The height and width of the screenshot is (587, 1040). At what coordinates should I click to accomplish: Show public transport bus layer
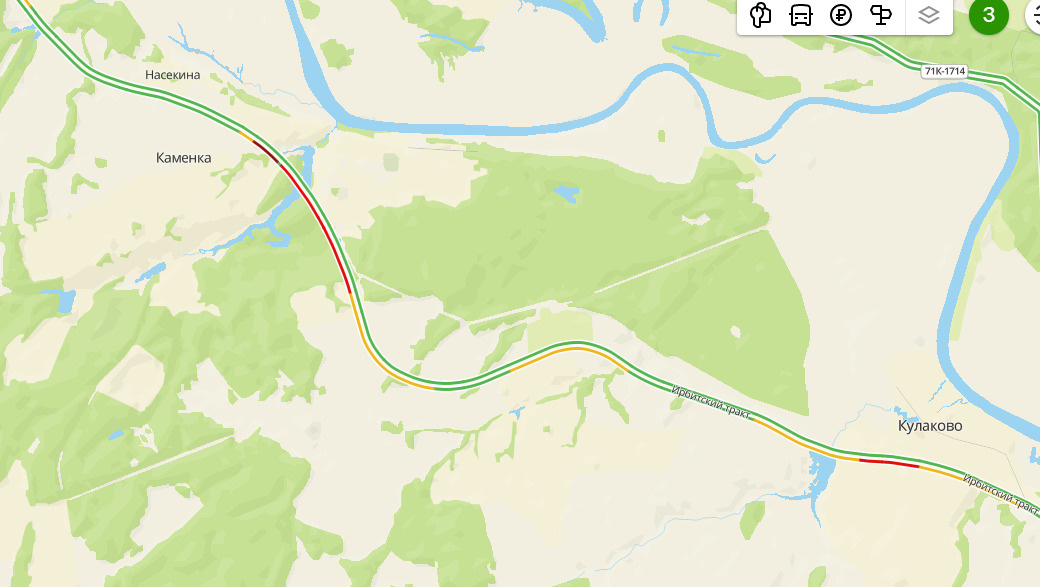point(801,15)
